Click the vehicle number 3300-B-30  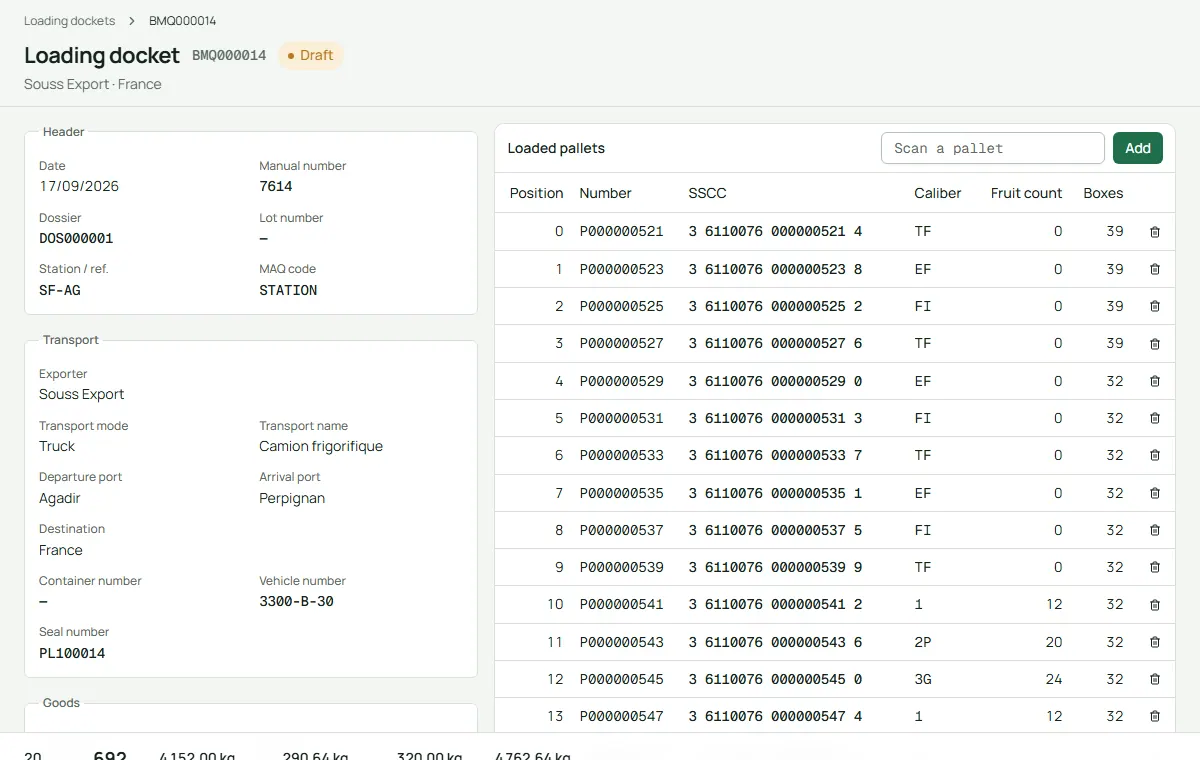[x=297, y=602]
